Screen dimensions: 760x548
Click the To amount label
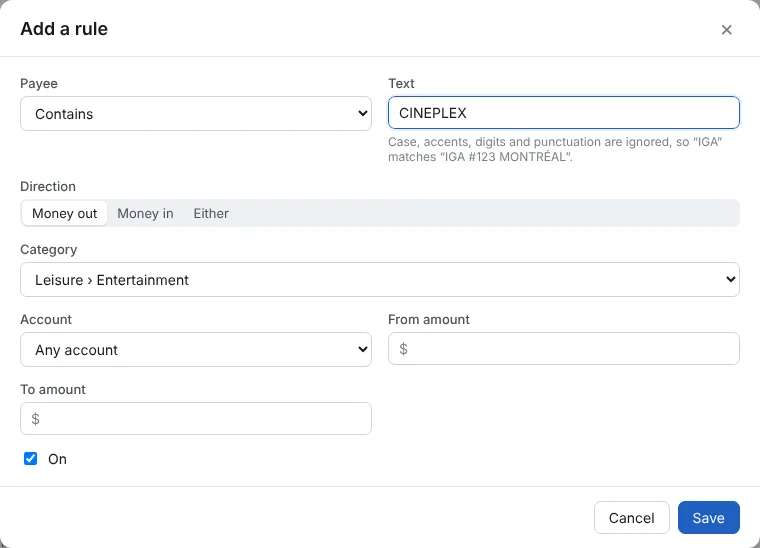point(53,390)
